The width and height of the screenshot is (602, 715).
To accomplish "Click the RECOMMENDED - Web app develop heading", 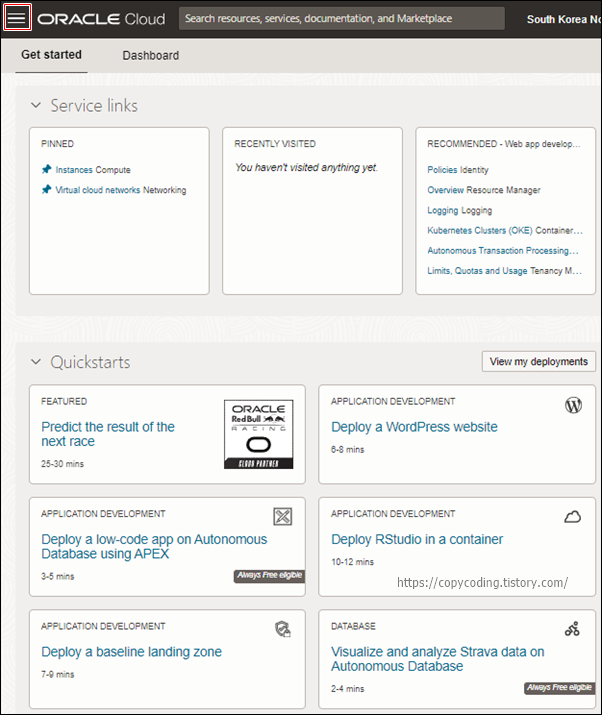I will [504, 144].
